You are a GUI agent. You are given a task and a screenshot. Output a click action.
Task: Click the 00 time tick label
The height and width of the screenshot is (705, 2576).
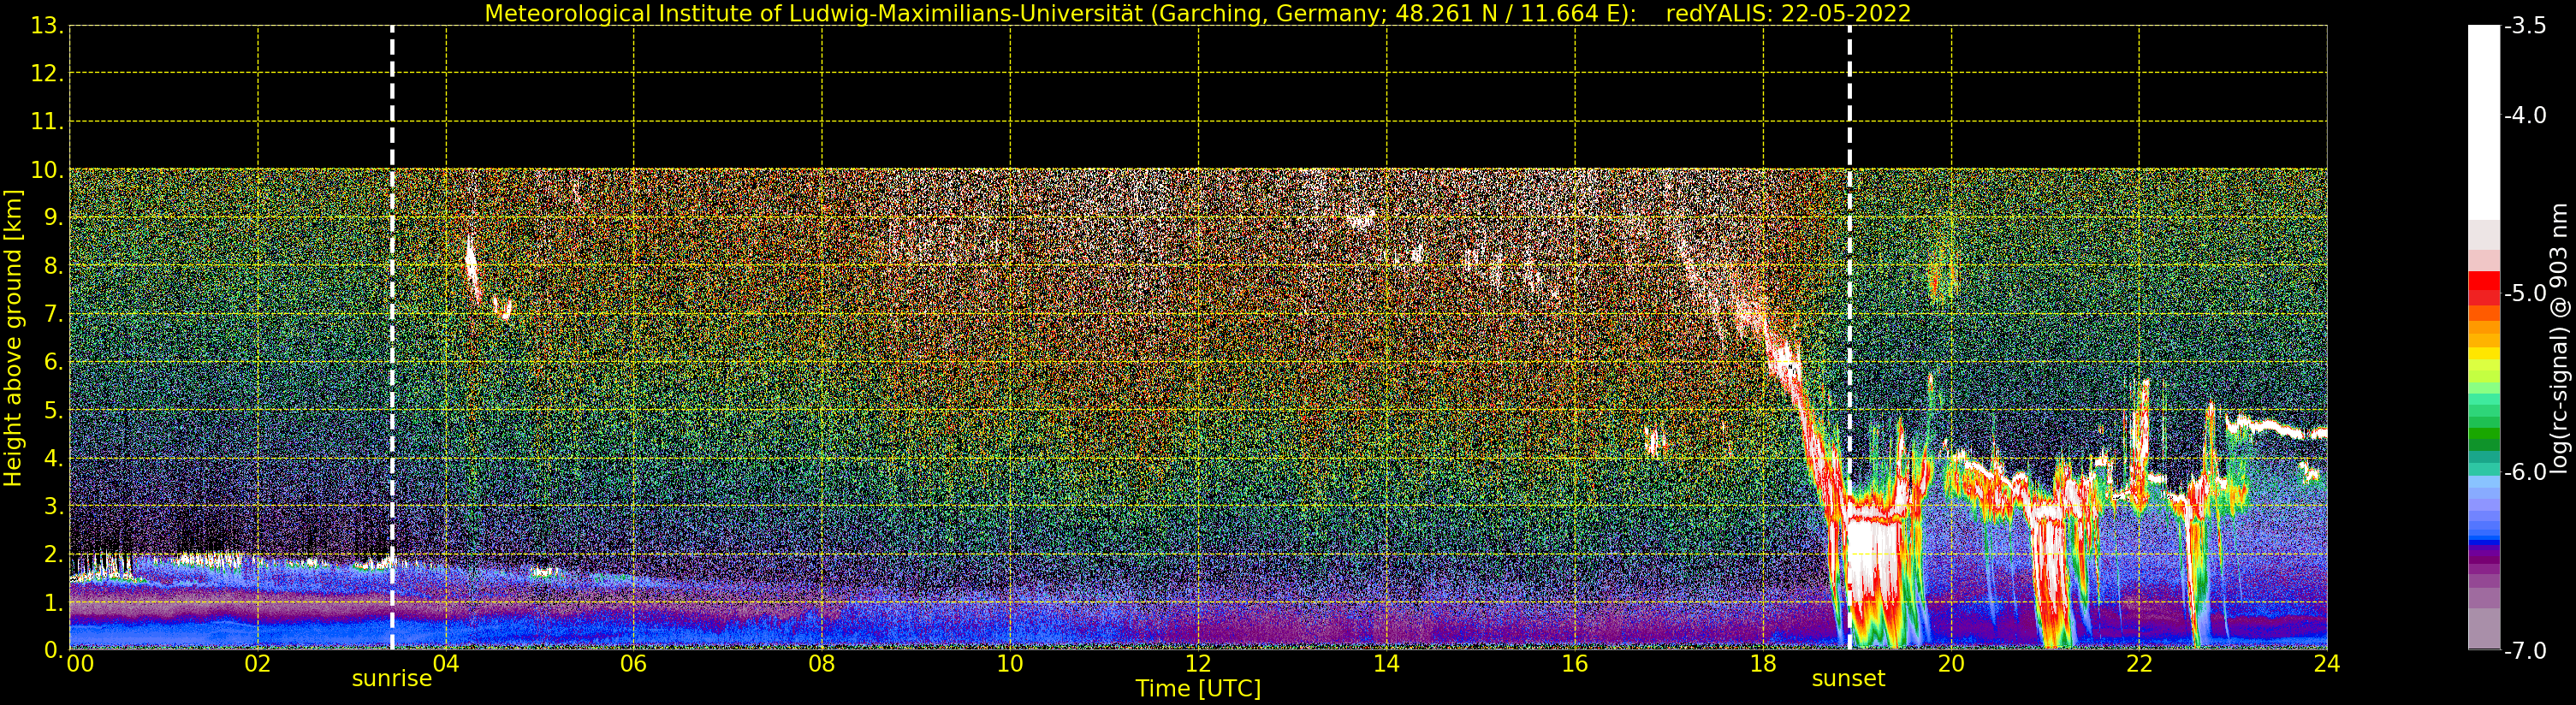tap(80, 664)
